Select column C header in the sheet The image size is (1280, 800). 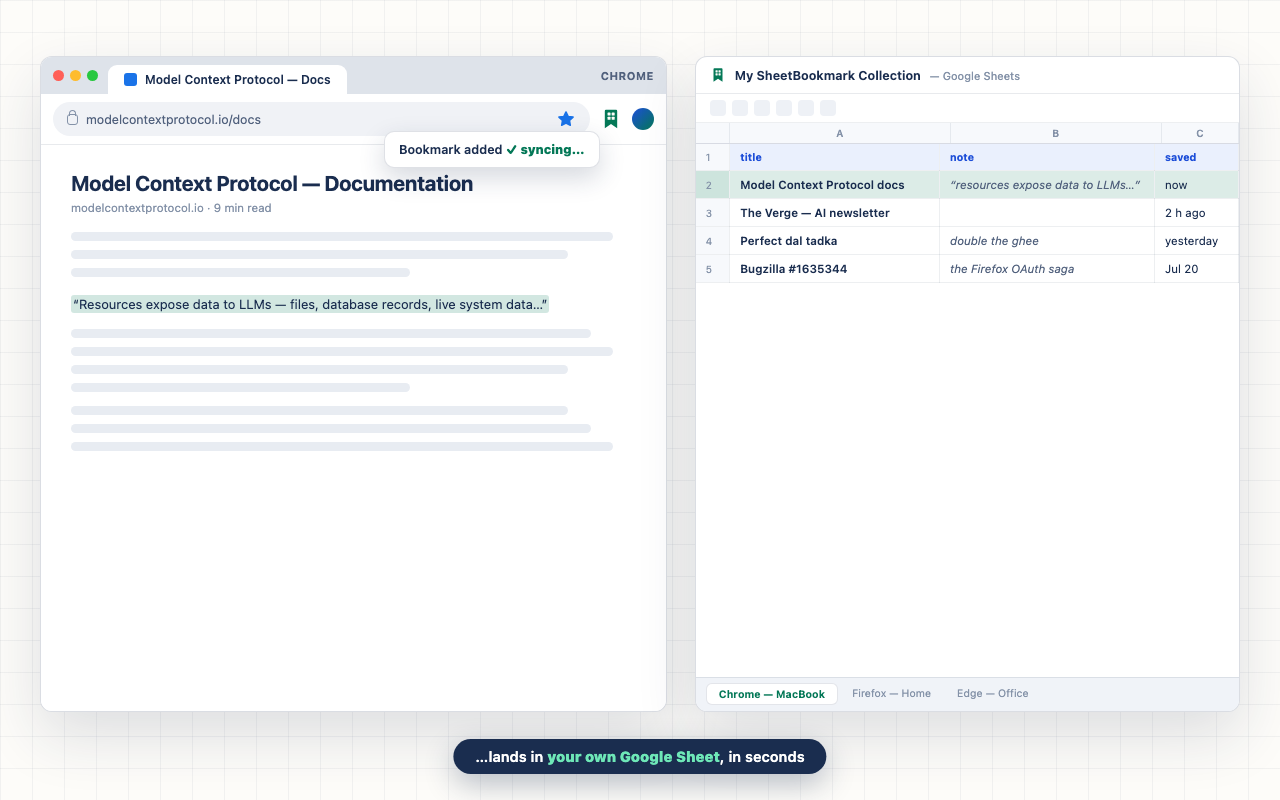tap(1200, 133)
